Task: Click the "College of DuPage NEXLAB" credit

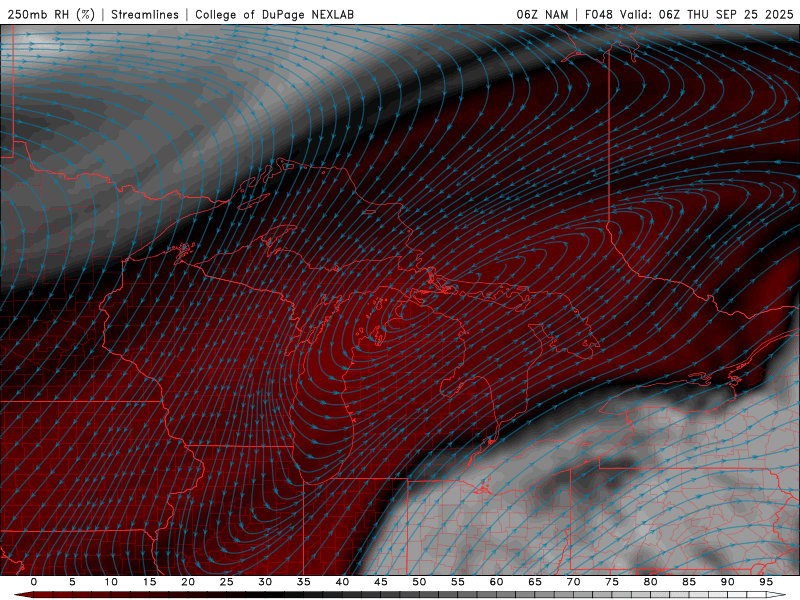Action: pyautogui.click(x=274, y=15)
